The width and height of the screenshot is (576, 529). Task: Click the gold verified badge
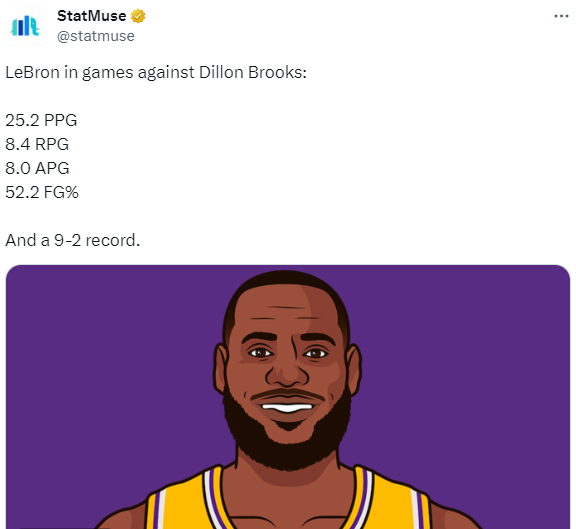[138, 16]
